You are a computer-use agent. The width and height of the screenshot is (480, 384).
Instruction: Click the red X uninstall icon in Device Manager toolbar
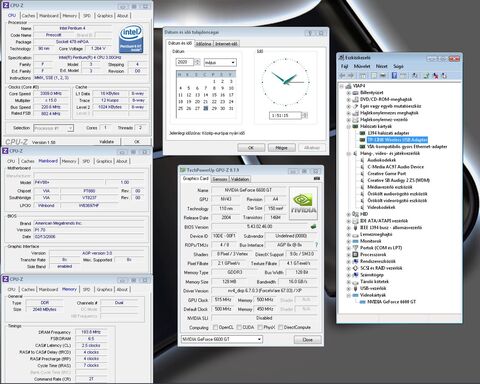click(436, 76)
